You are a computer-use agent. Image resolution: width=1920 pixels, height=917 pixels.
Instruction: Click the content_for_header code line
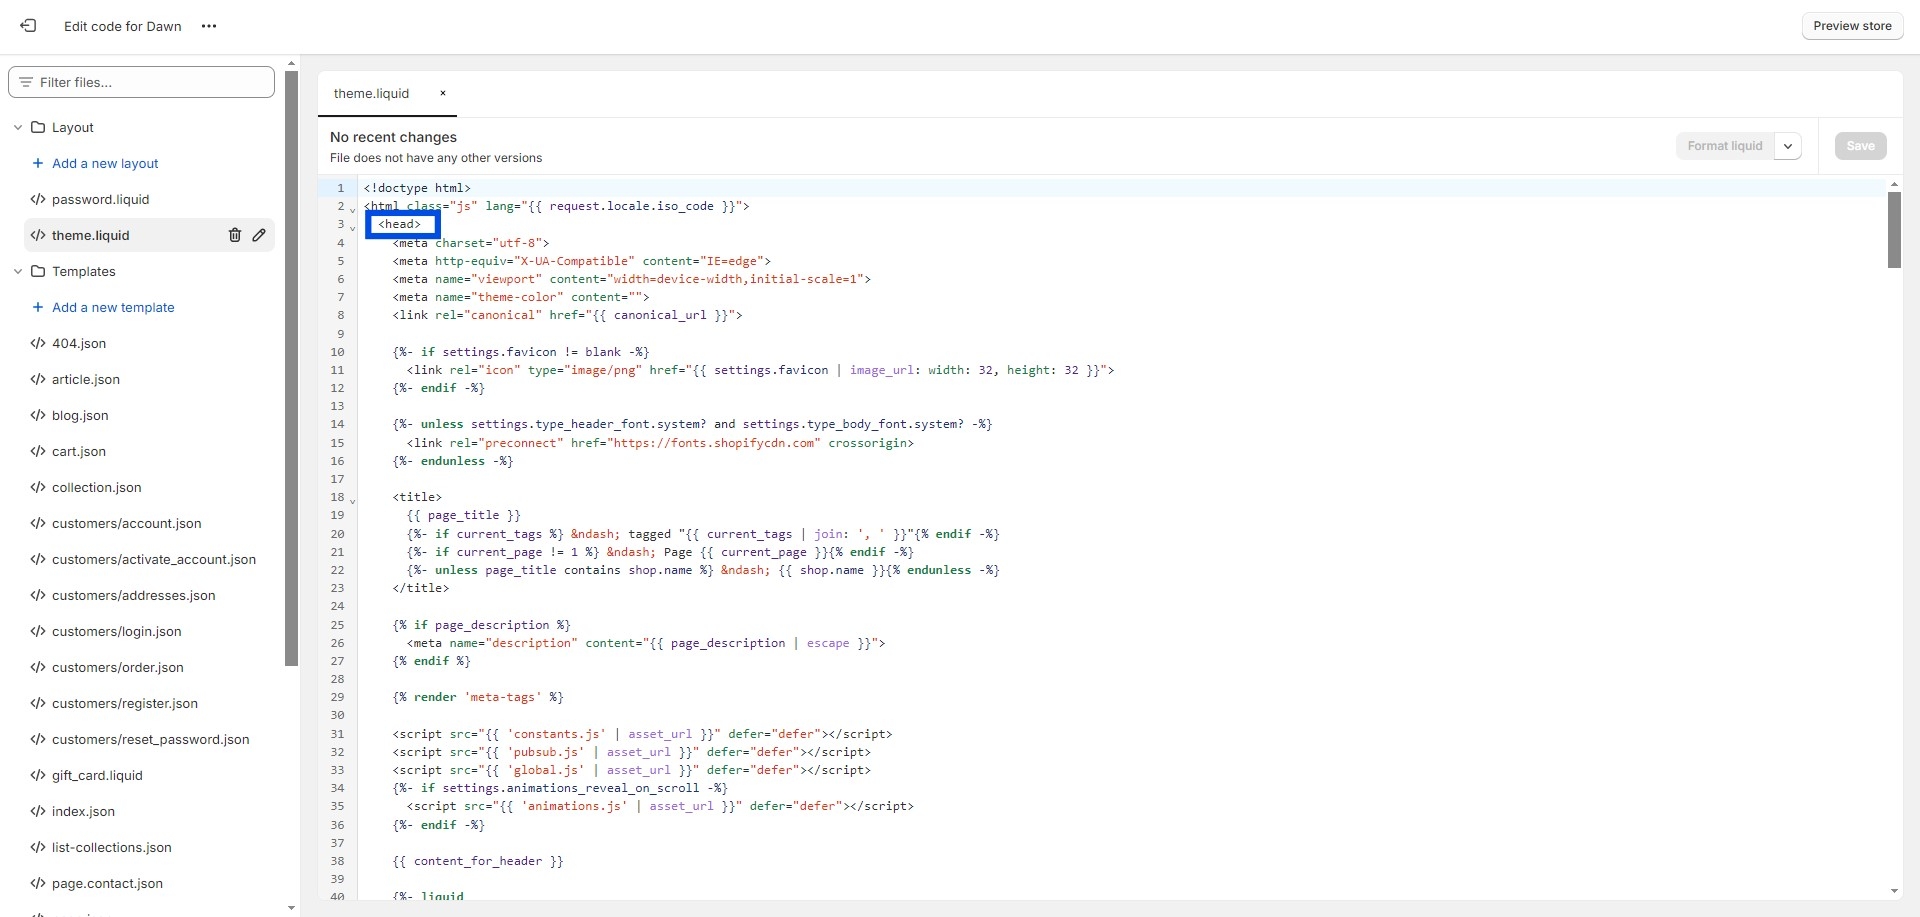click(x=478, y=861)
